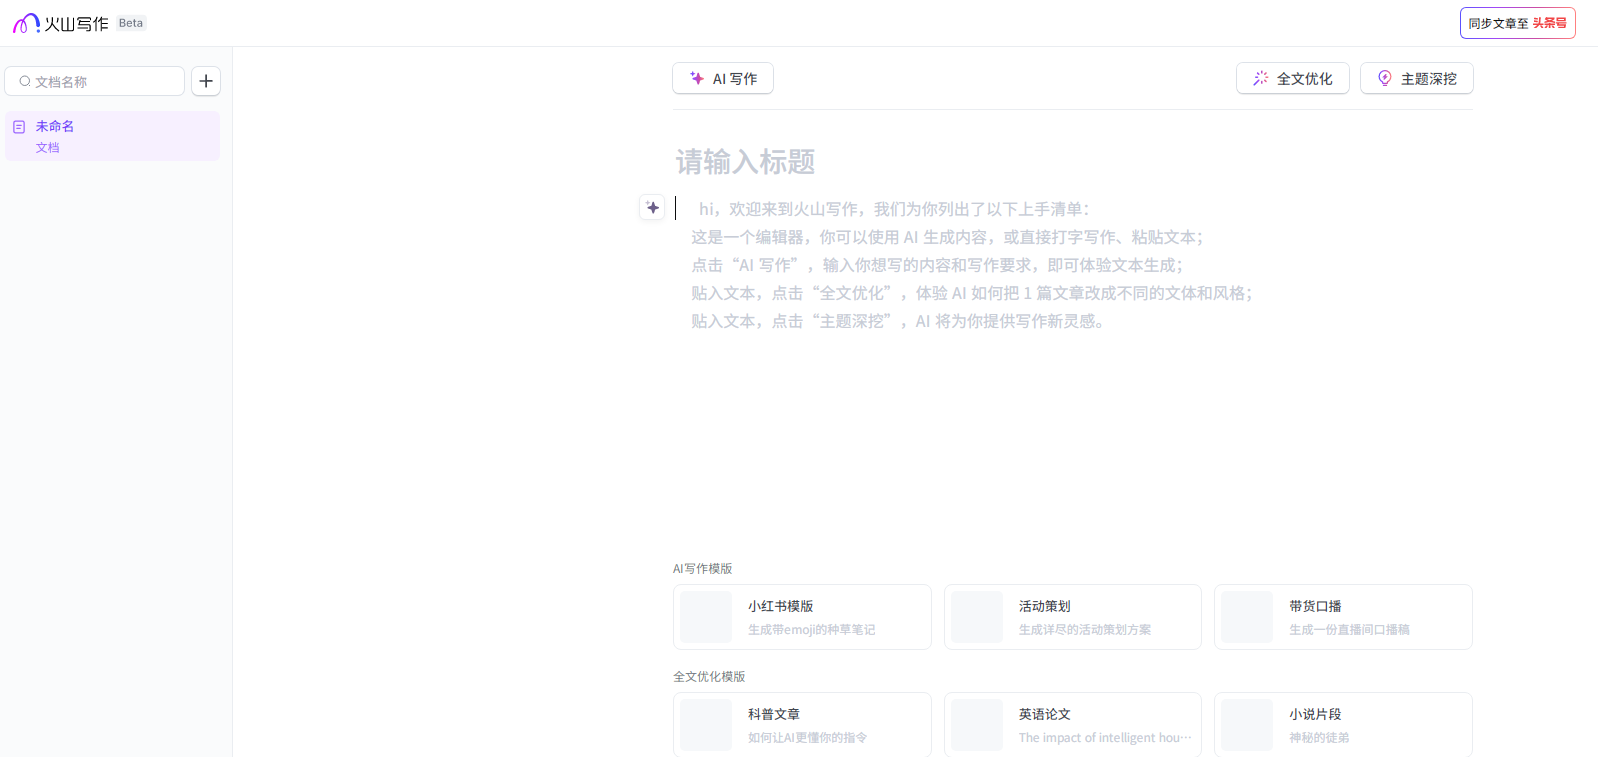Viewport: 1598px width, 757px height.
Task: Click the search magnifier icon in sidebar
Action: [25, 81]
